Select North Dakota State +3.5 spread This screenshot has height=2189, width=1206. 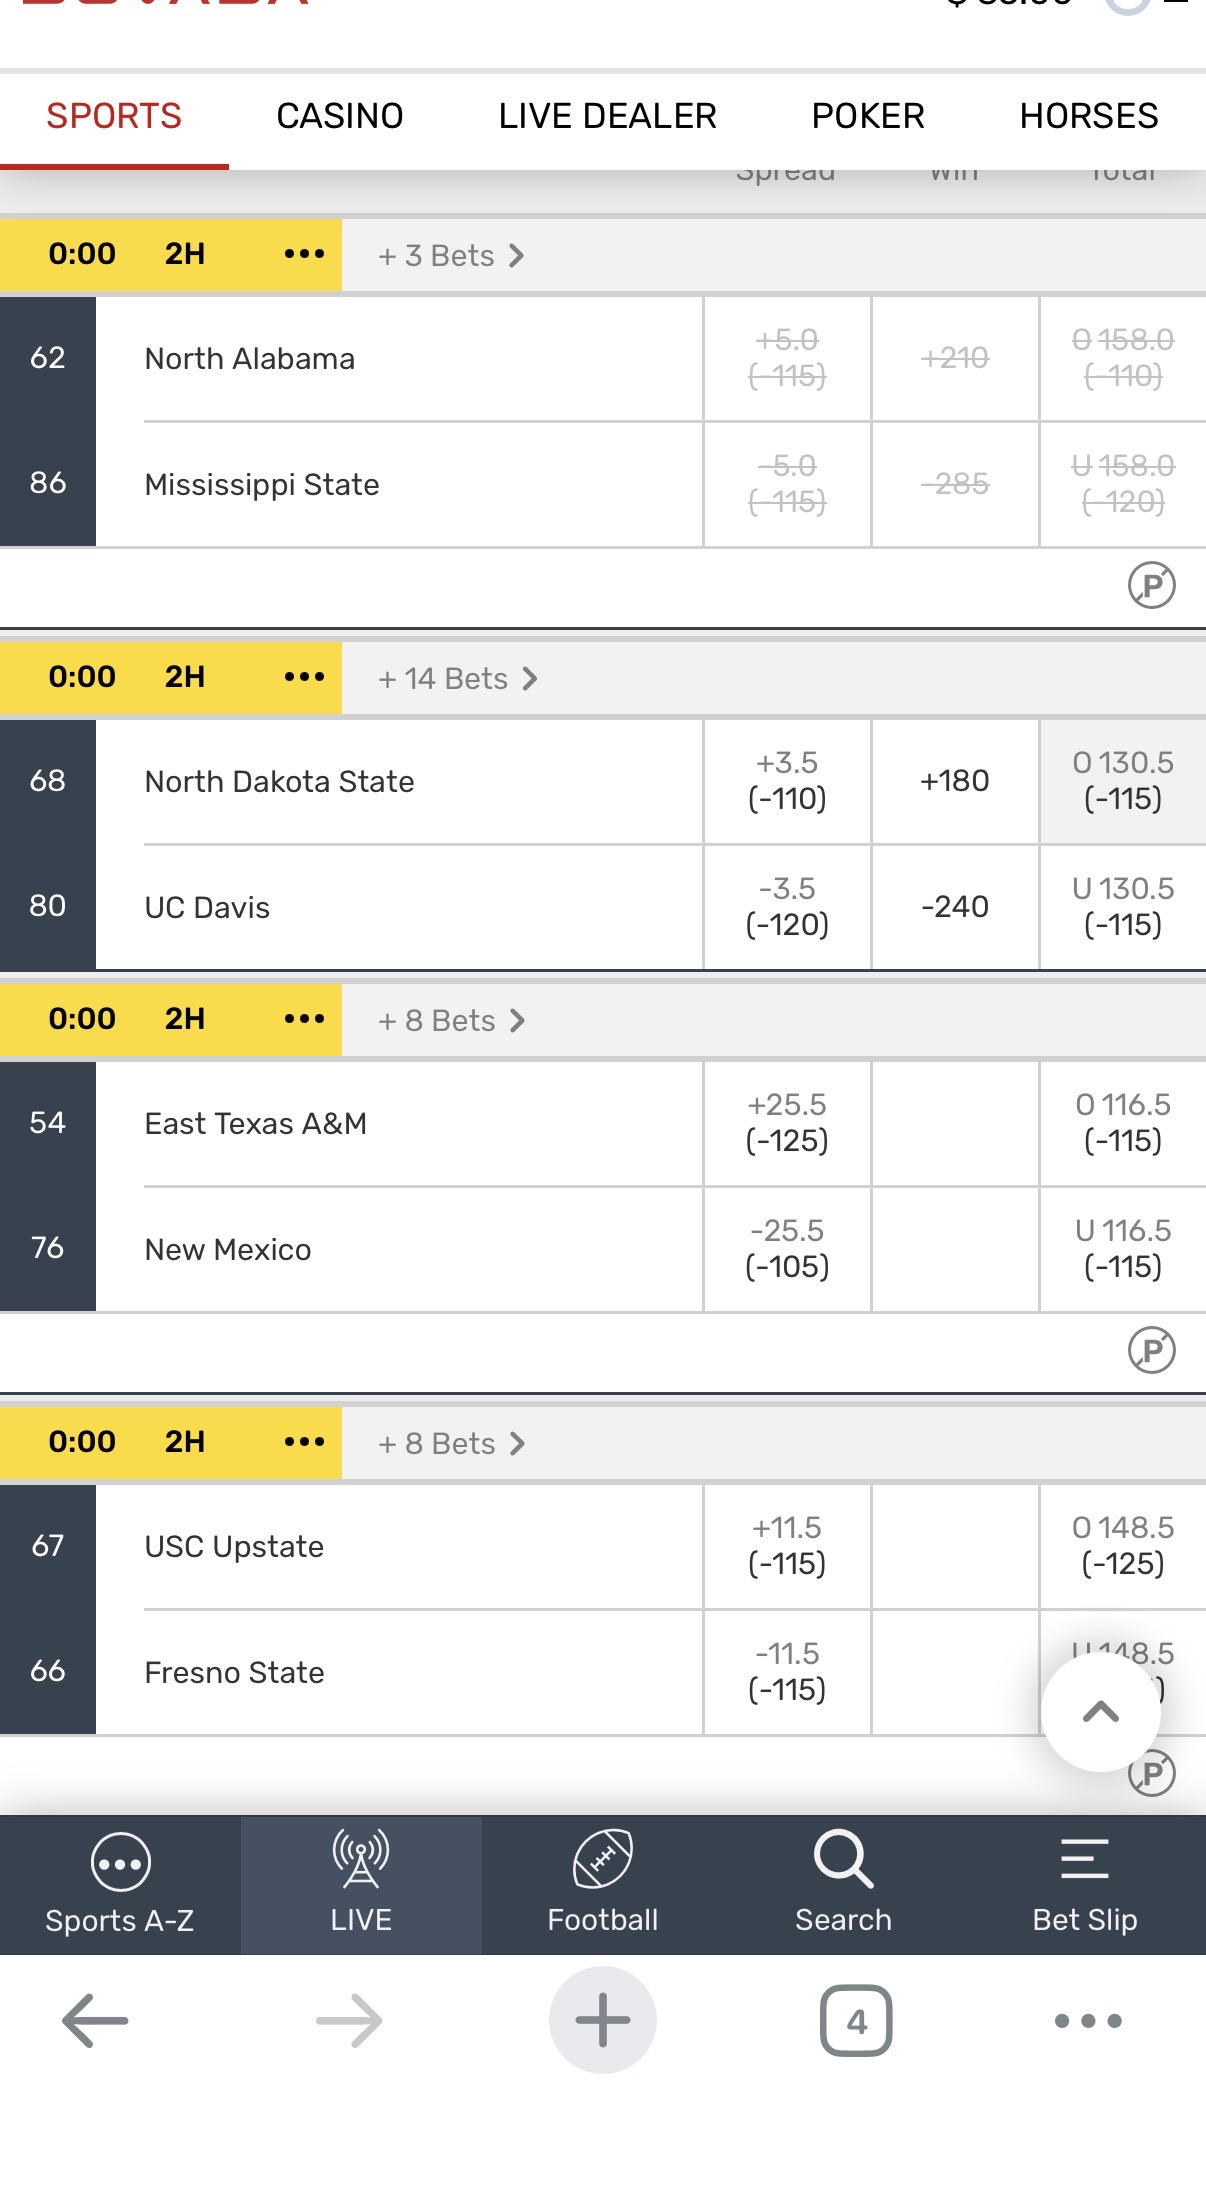coord(787,781)
